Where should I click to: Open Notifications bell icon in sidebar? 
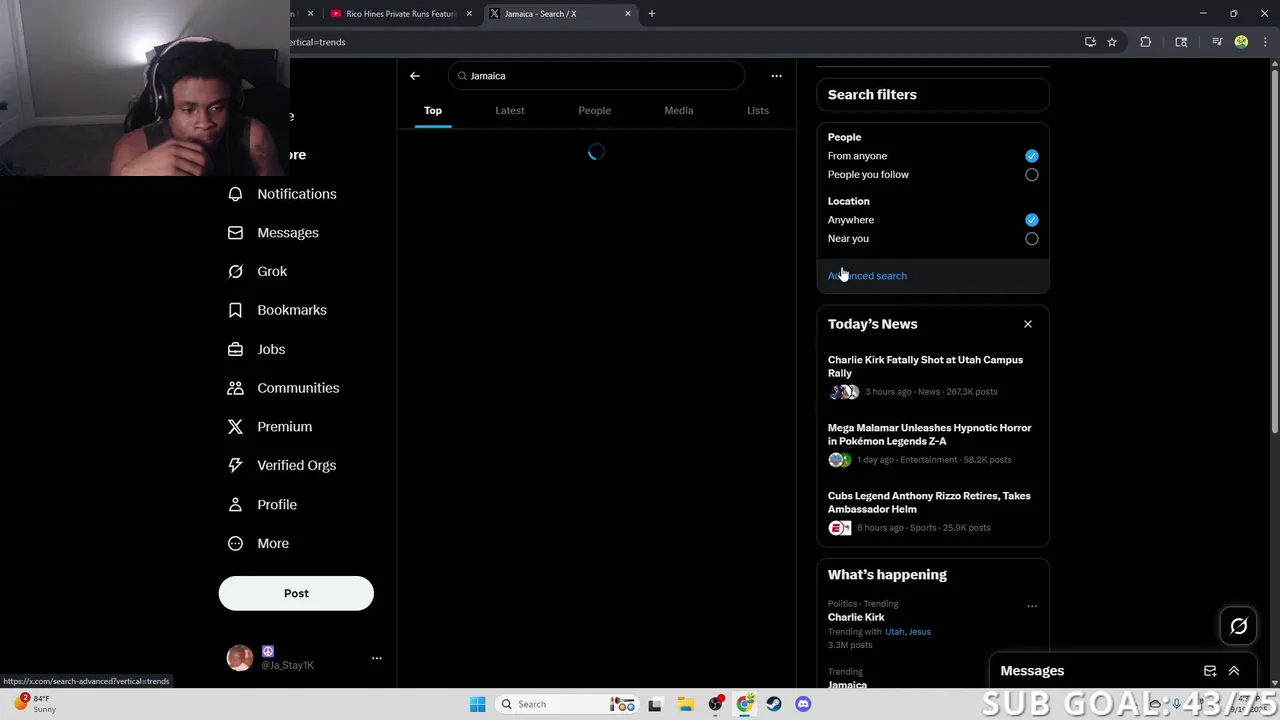(235, 194)
